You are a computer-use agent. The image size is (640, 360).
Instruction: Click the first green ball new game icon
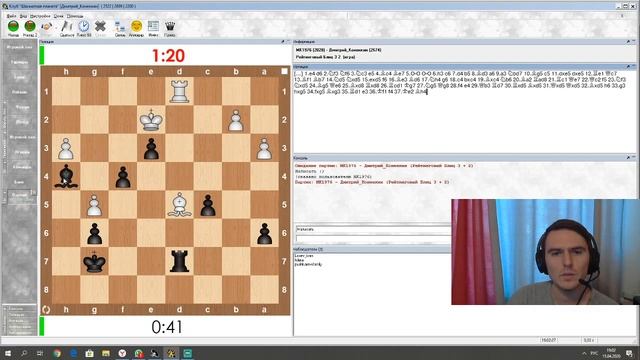pyautogui.click(x=13, y=27)
